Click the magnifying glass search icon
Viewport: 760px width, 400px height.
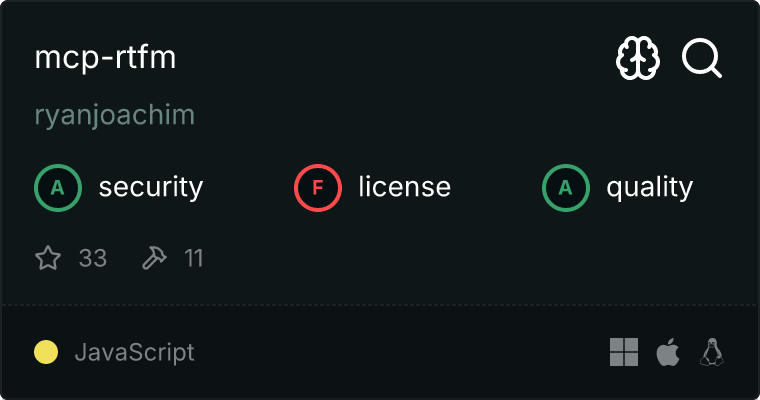(702, 59)
